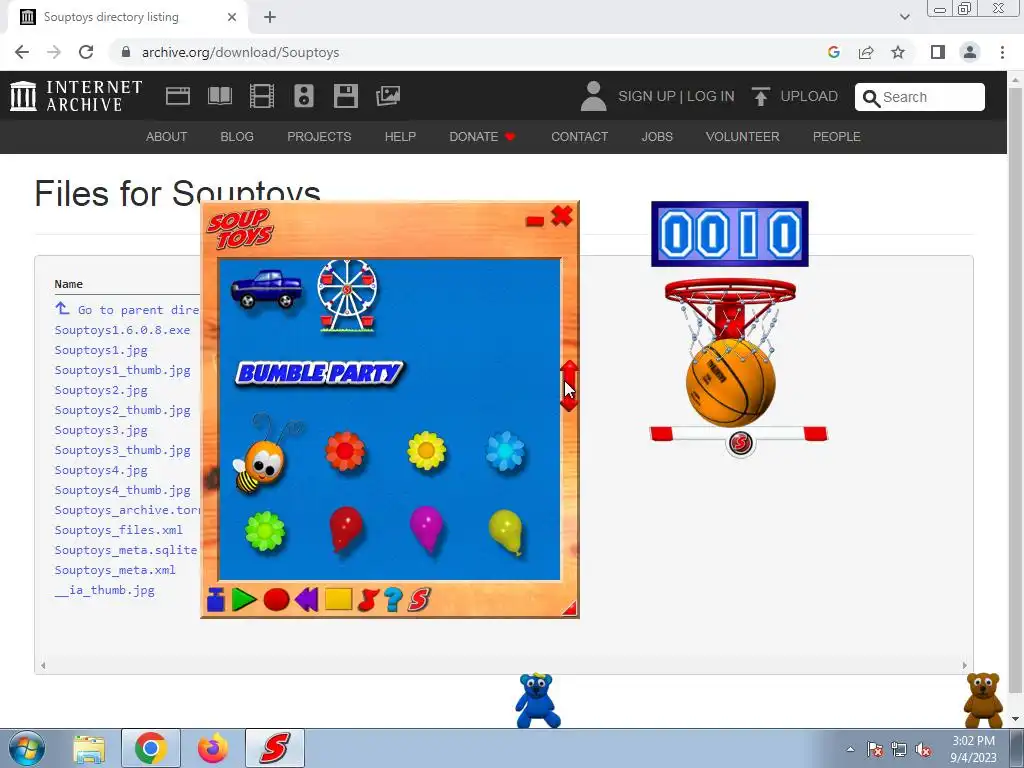
Task: Reload the page in Chrome
Action: 86,52
